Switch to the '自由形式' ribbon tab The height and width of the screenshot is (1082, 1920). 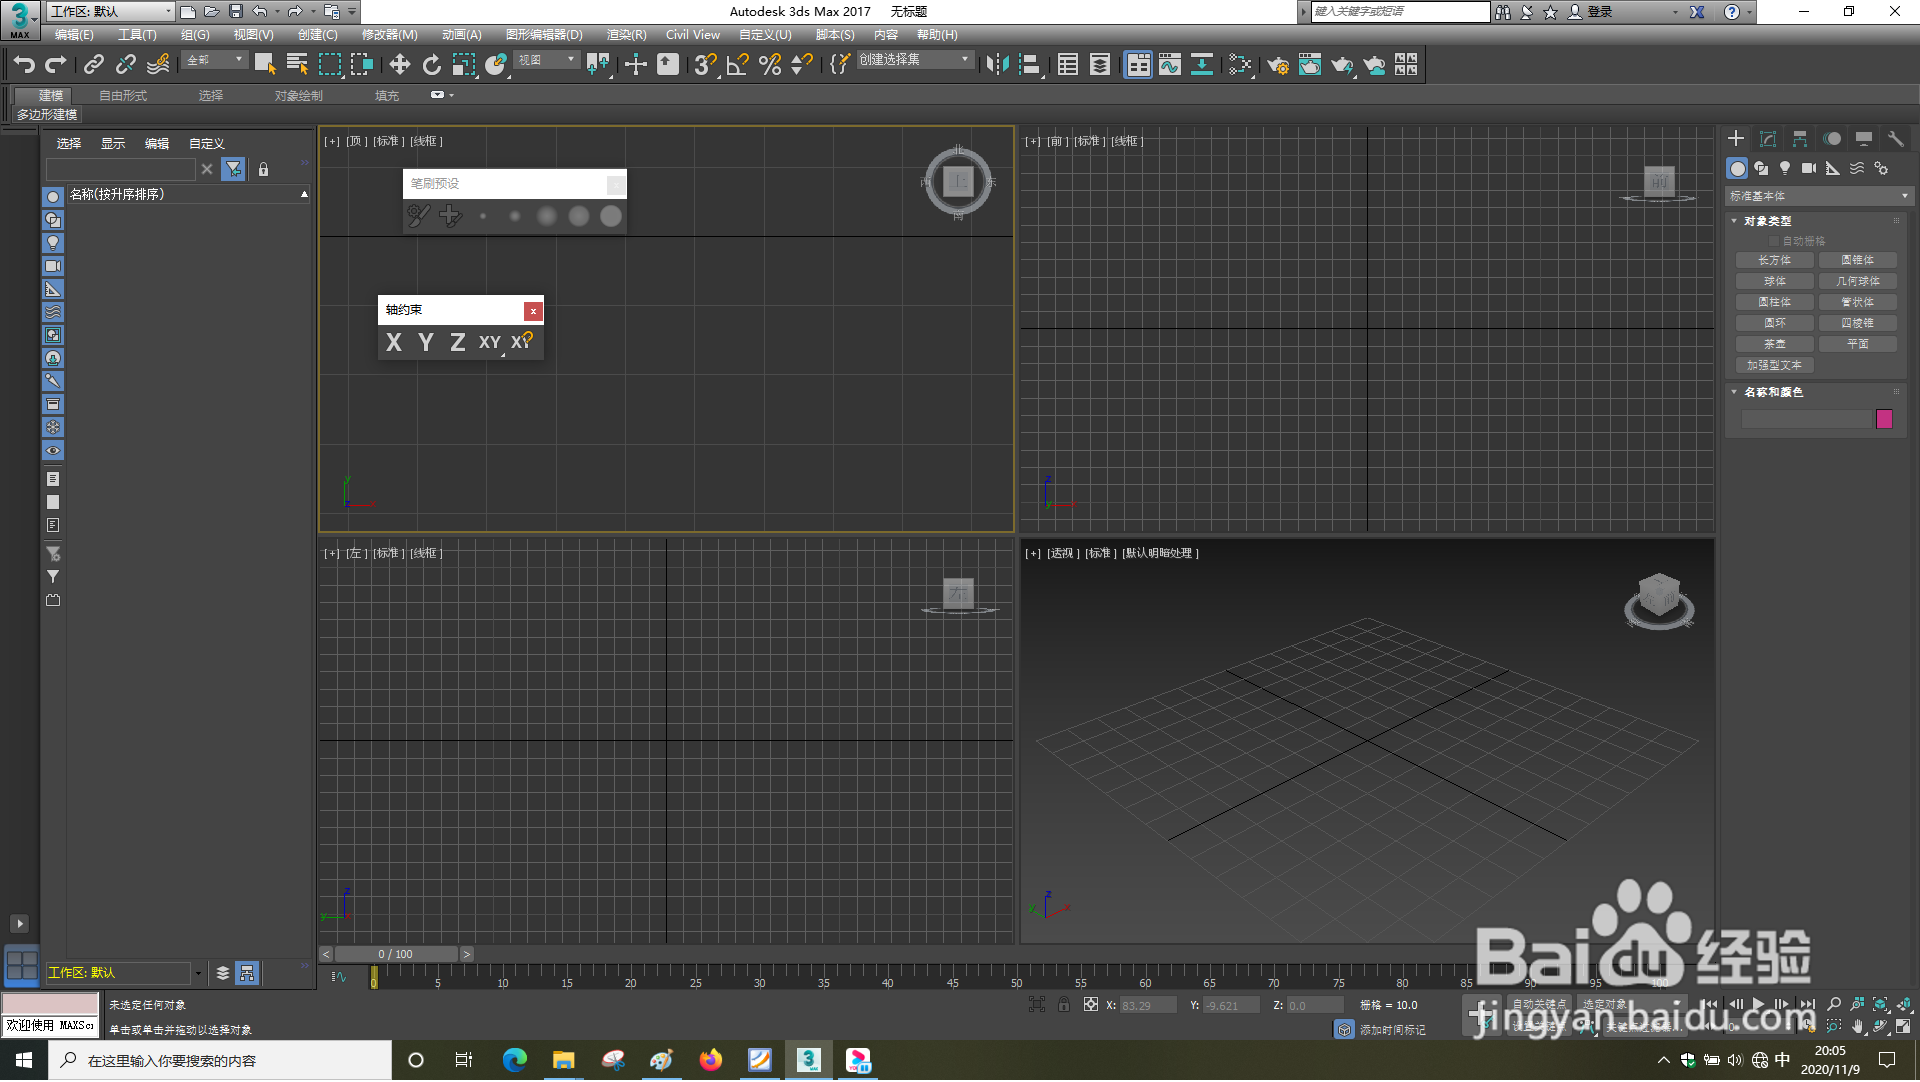click(x=123, y=96)
